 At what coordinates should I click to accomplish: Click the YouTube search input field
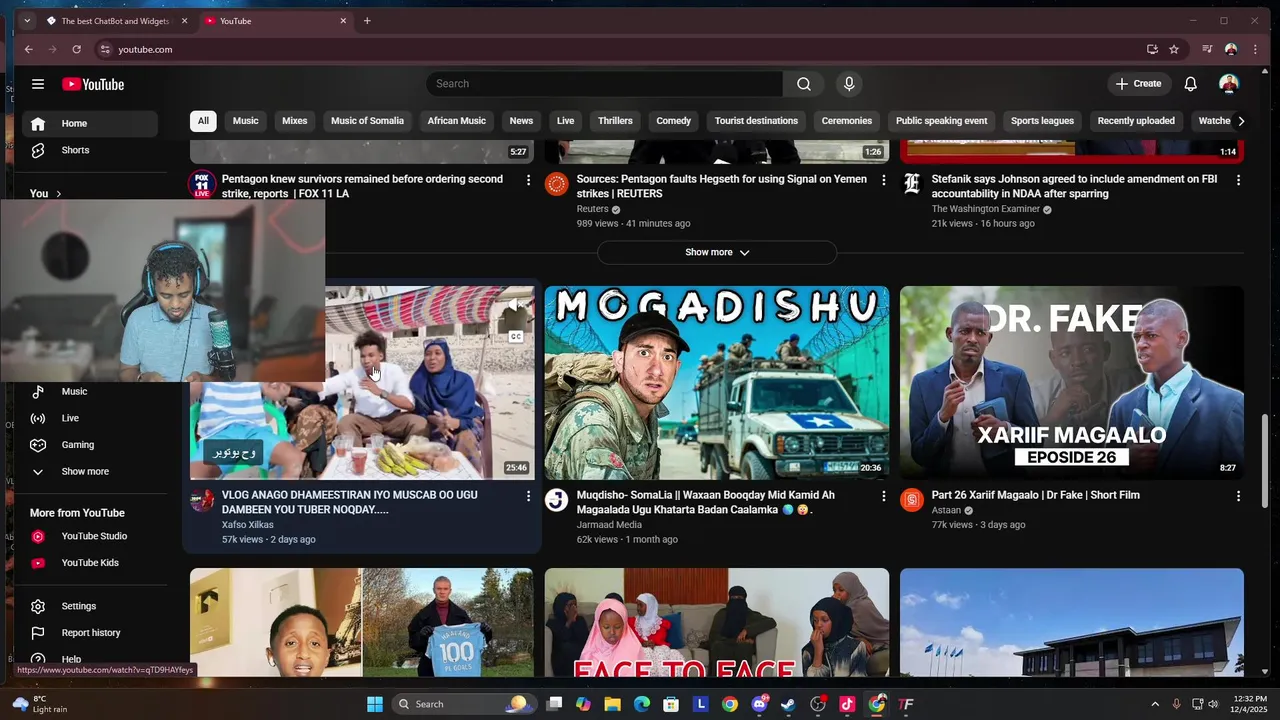click(604, 84)
